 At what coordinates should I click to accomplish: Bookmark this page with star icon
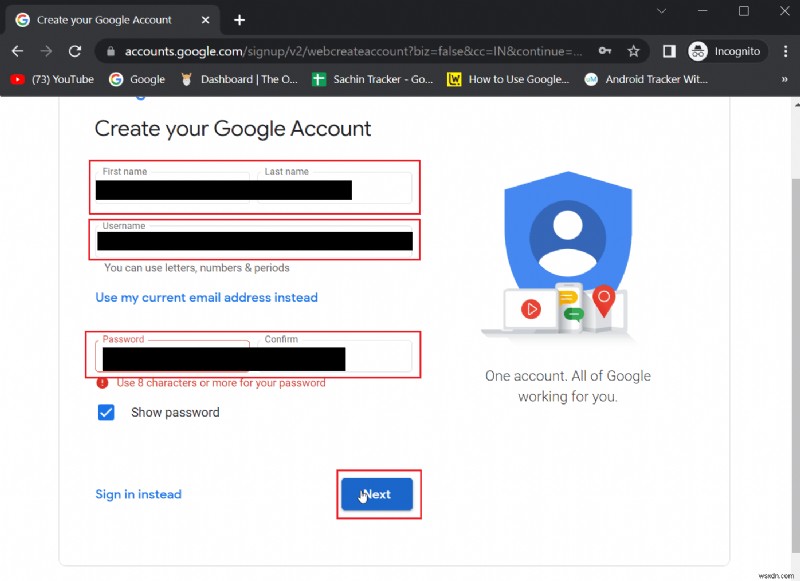633,51
